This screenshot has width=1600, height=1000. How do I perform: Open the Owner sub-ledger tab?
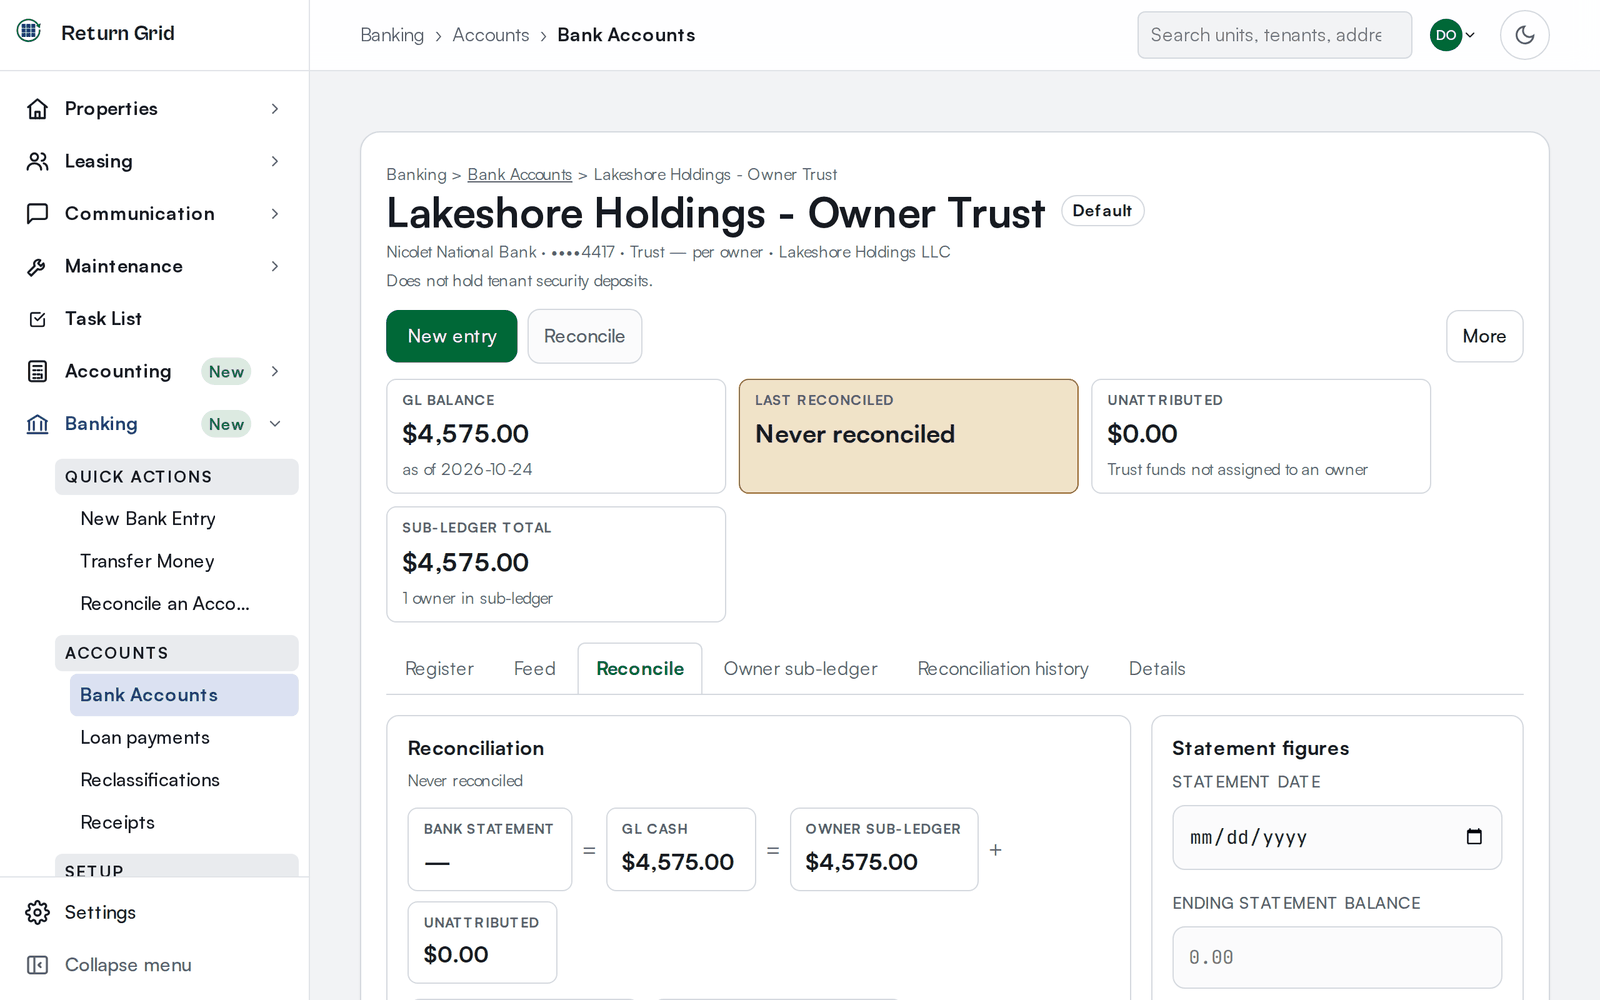[800, 669]
